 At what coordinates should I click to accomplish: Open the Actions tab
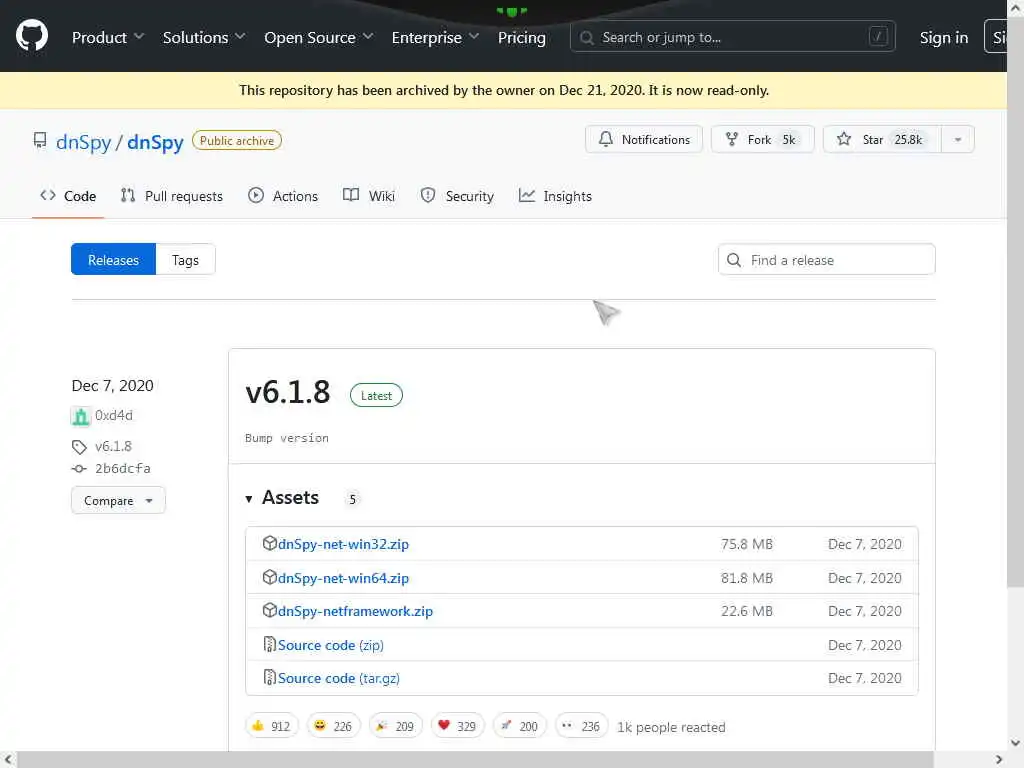[x=283, y=196]
